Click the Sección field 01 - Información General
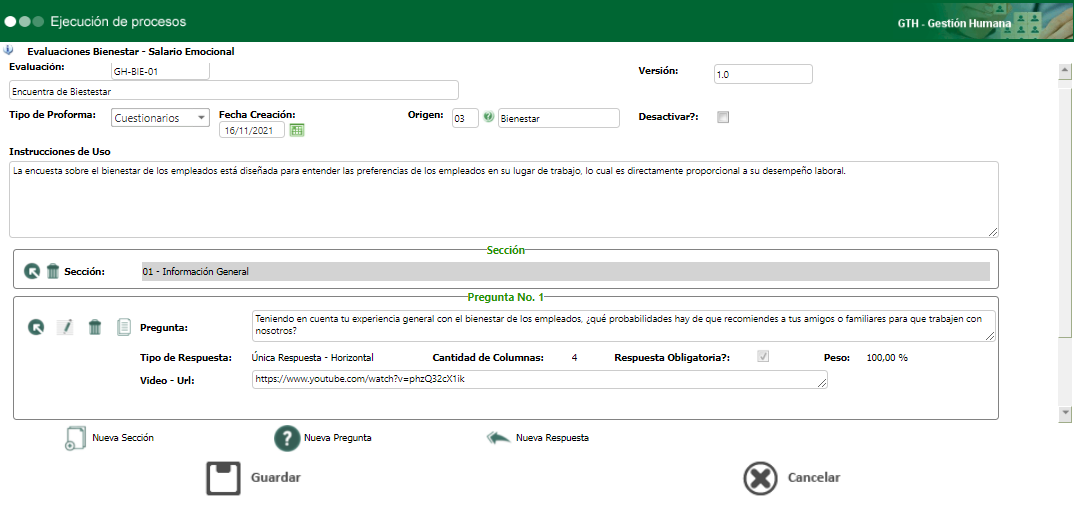Image resolution: width=1074 pixels, height=522 pixels. [566, 272]
